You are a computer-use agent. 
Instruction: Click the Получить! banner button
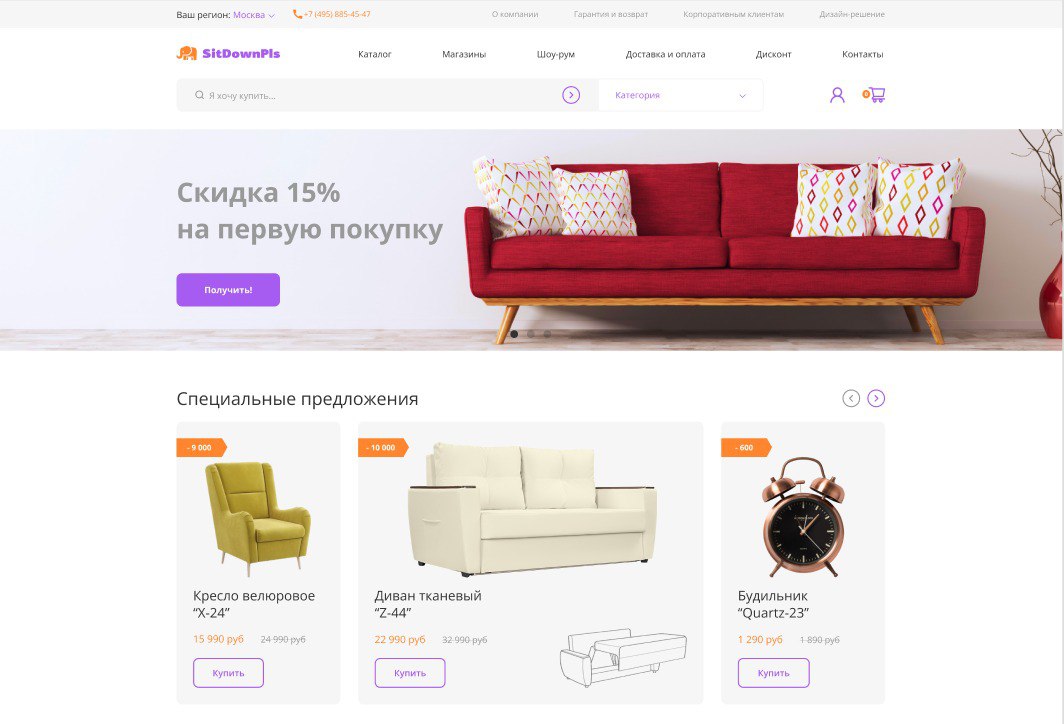(x=228, y=290)
